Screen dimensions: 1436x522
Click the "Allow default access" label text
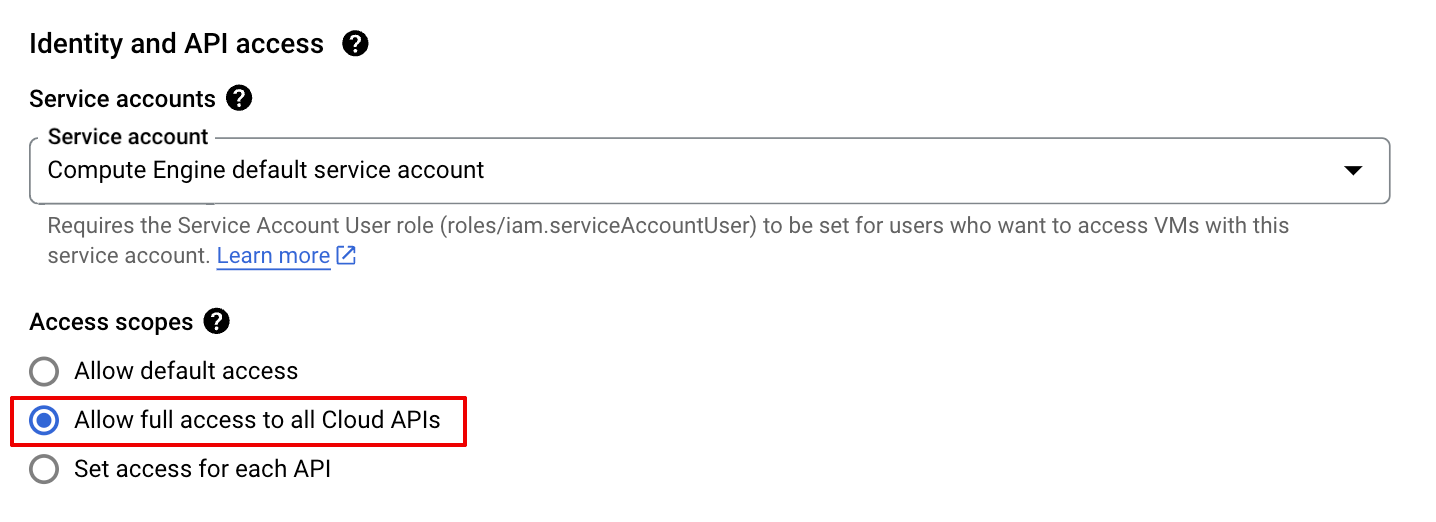pyautogui.click(x=186, y=372)
